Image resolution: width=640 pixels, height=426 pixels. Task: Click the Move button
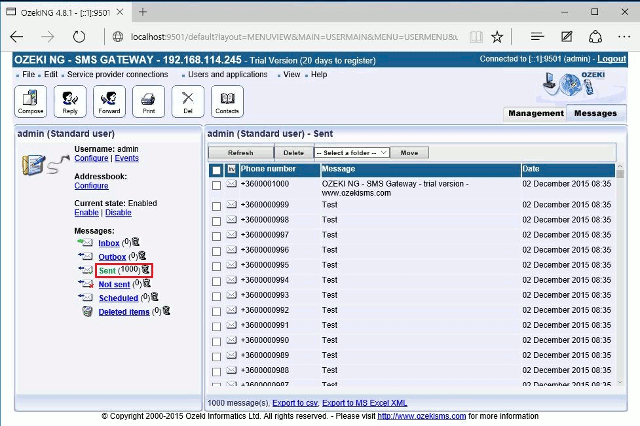(x=409, y=153)
